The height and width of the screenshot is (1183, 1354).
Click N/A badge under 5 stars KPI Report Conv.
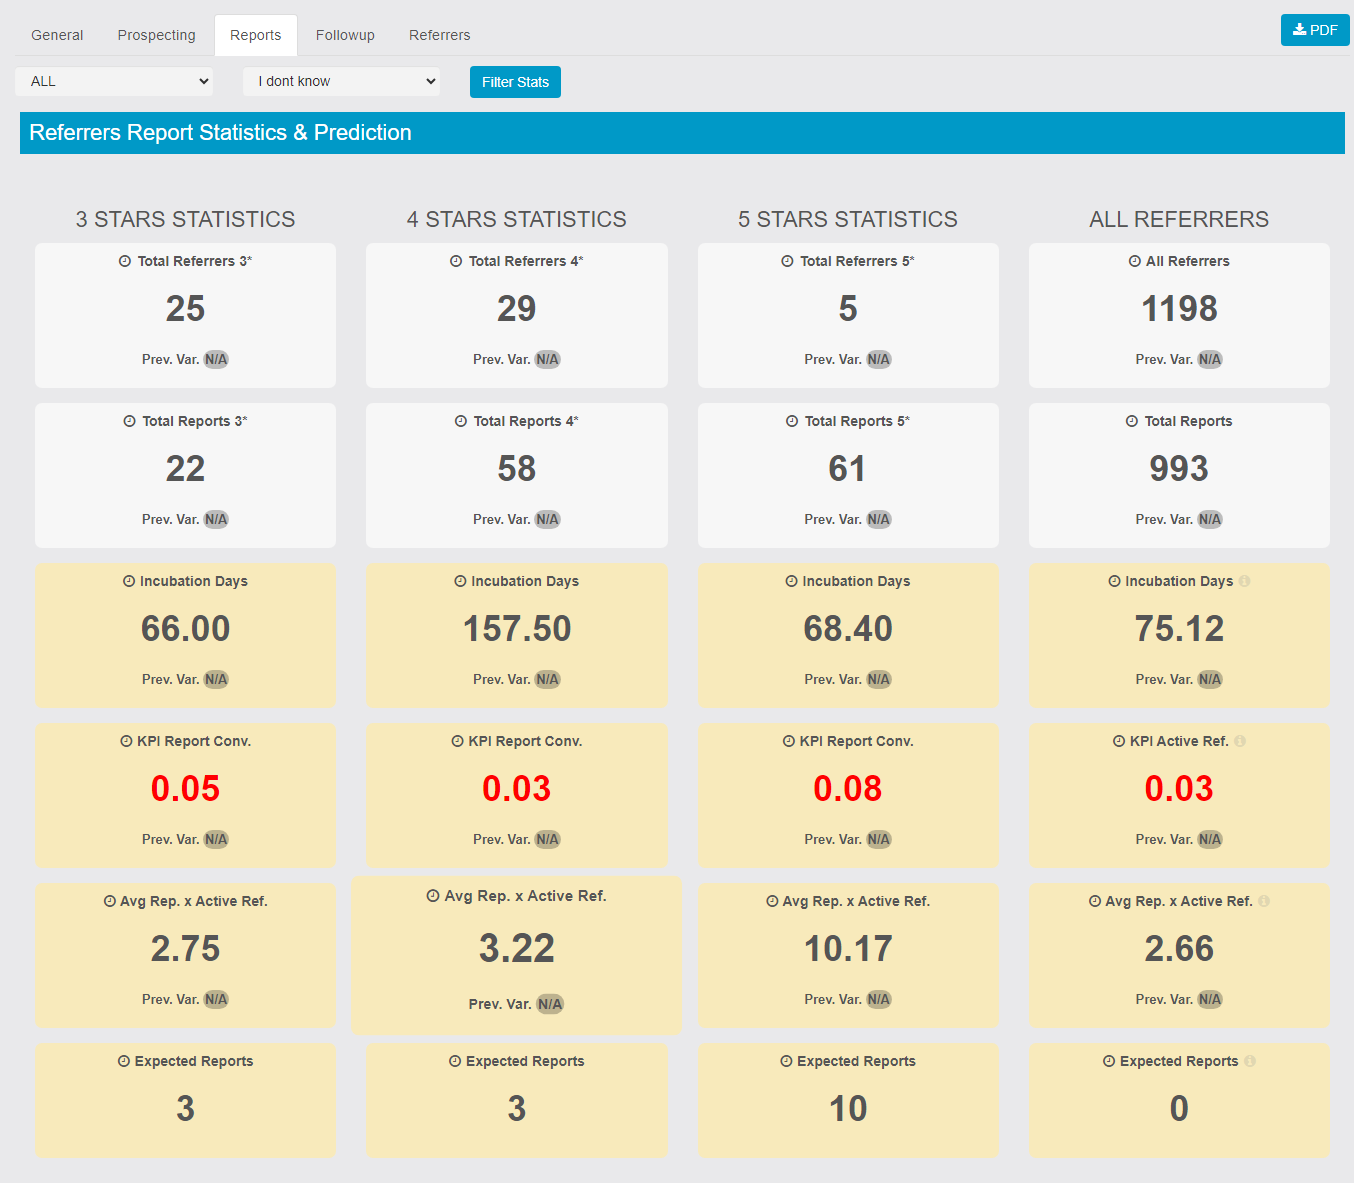pyautogui.click(x=878, y=839)
